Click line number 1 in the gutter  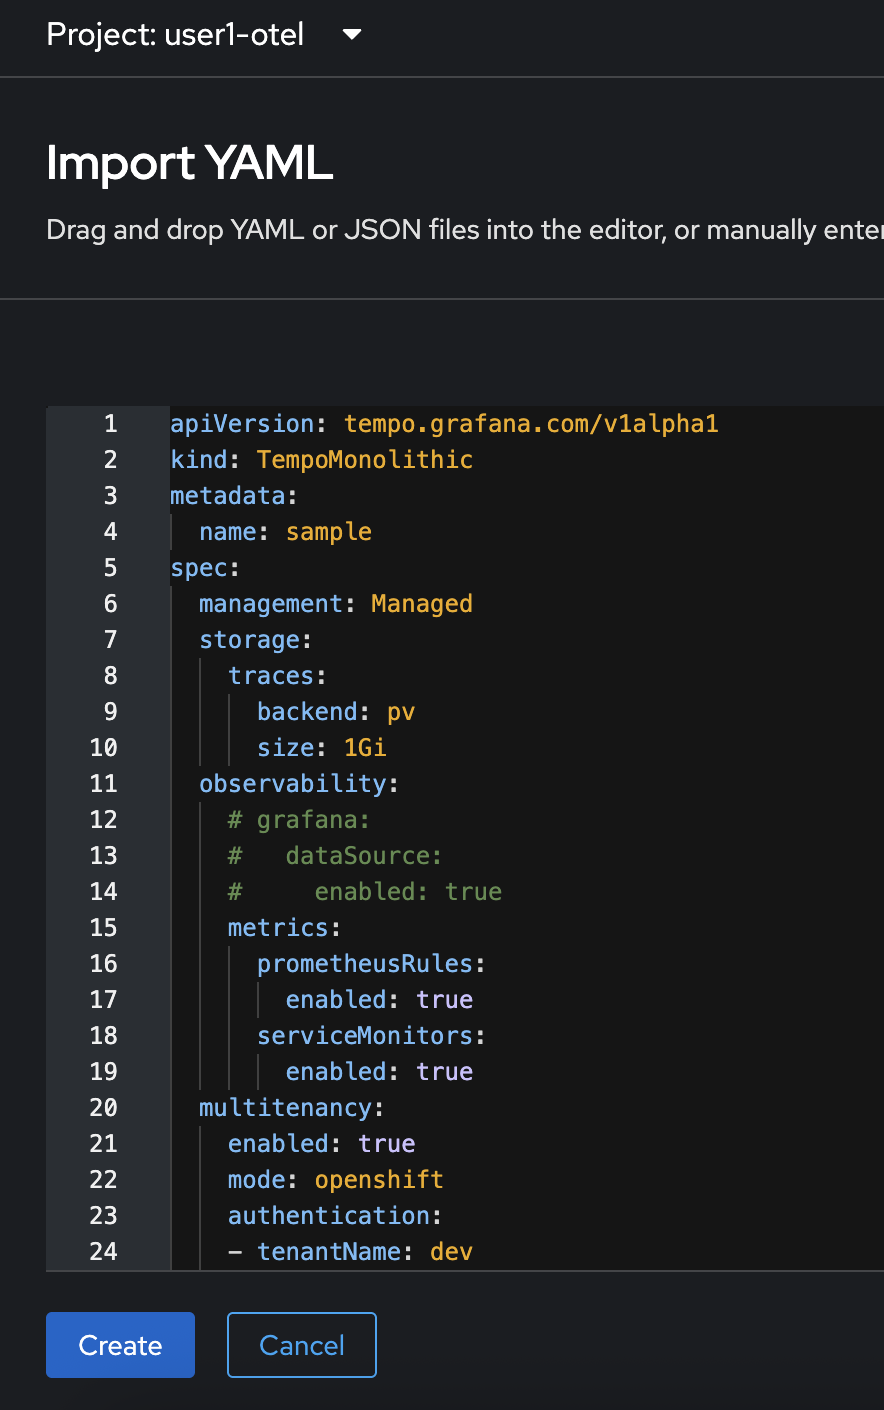[111, 424]
